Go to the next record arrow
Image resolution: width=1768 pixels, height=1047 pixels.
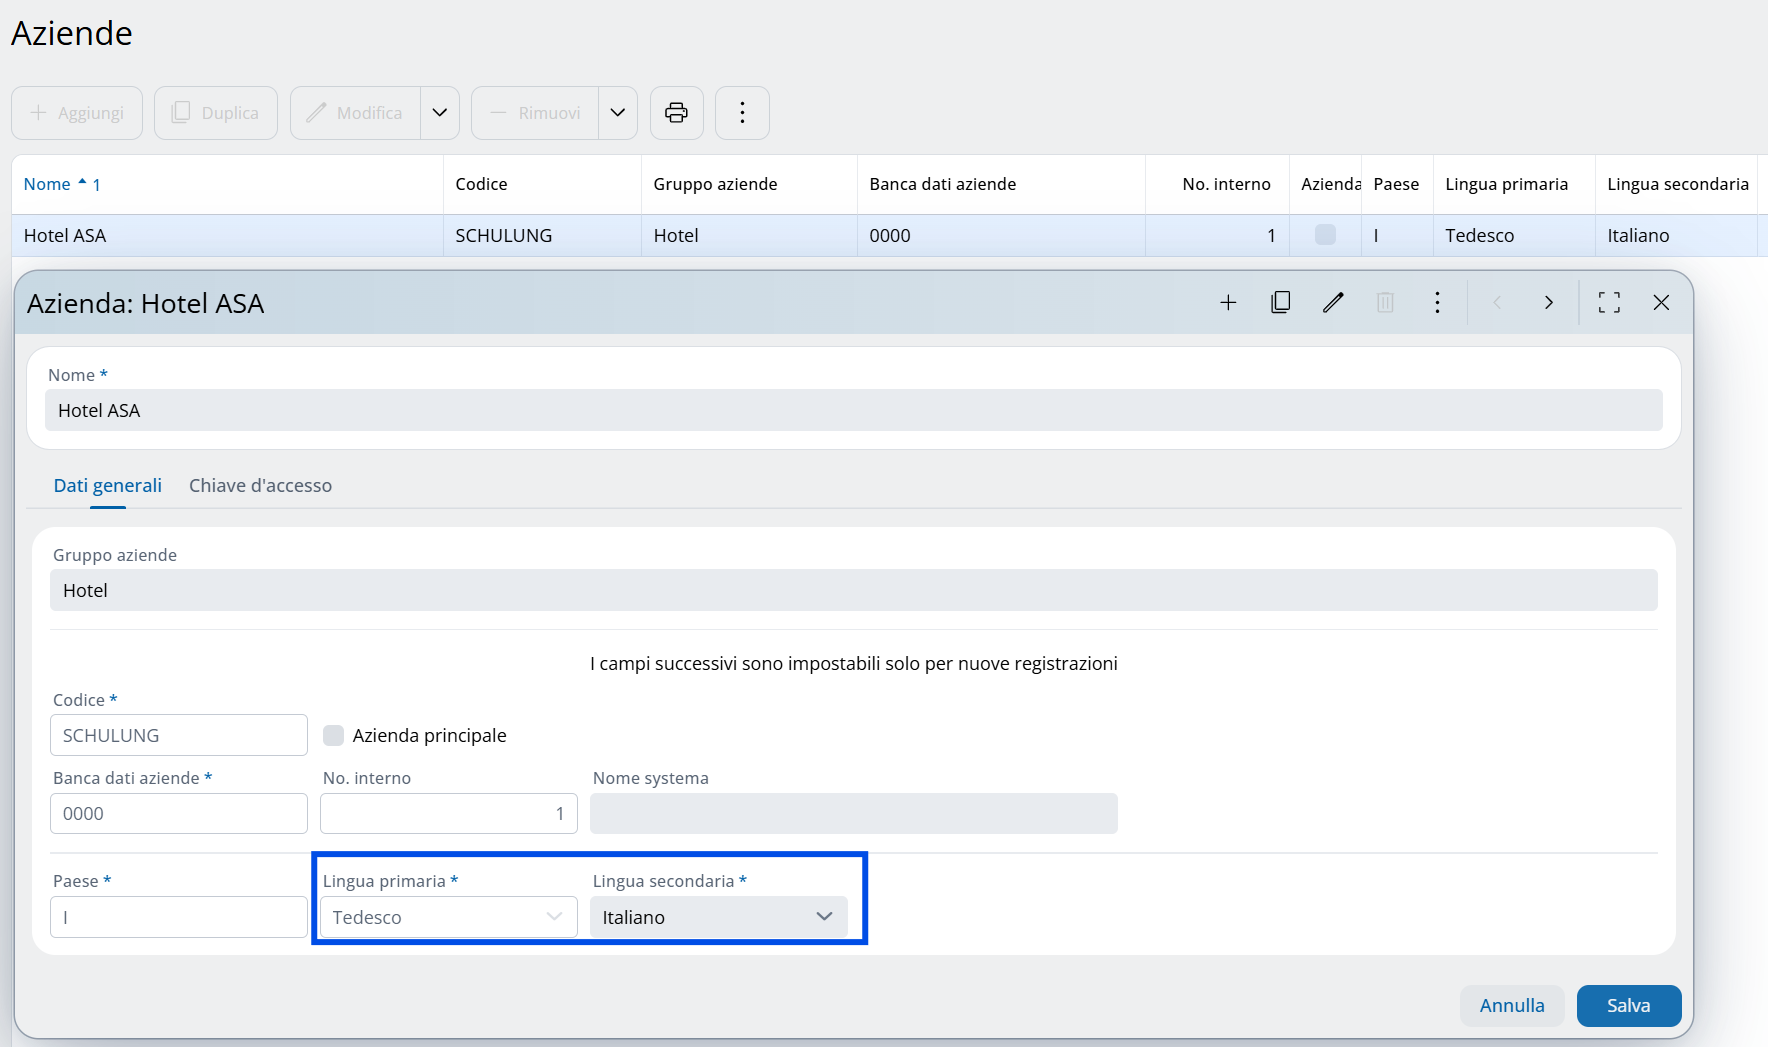(1548, 303)
